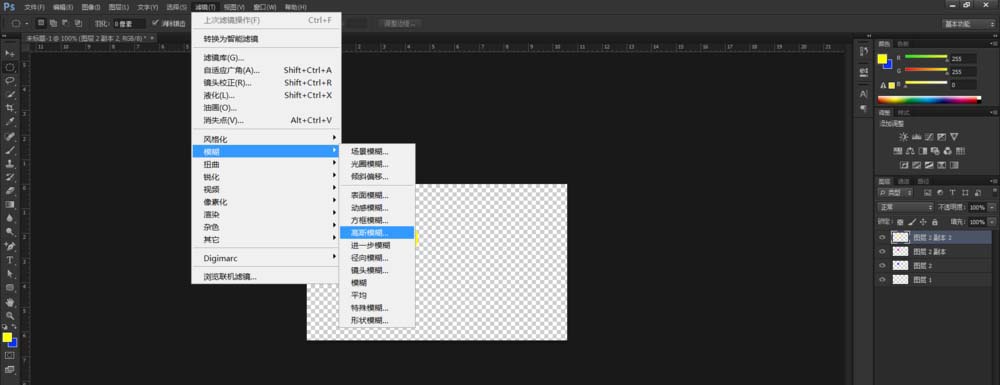Click the foreground color swatch in Color panel
Screen dimensions: 1000x385
tap(882, 59)
